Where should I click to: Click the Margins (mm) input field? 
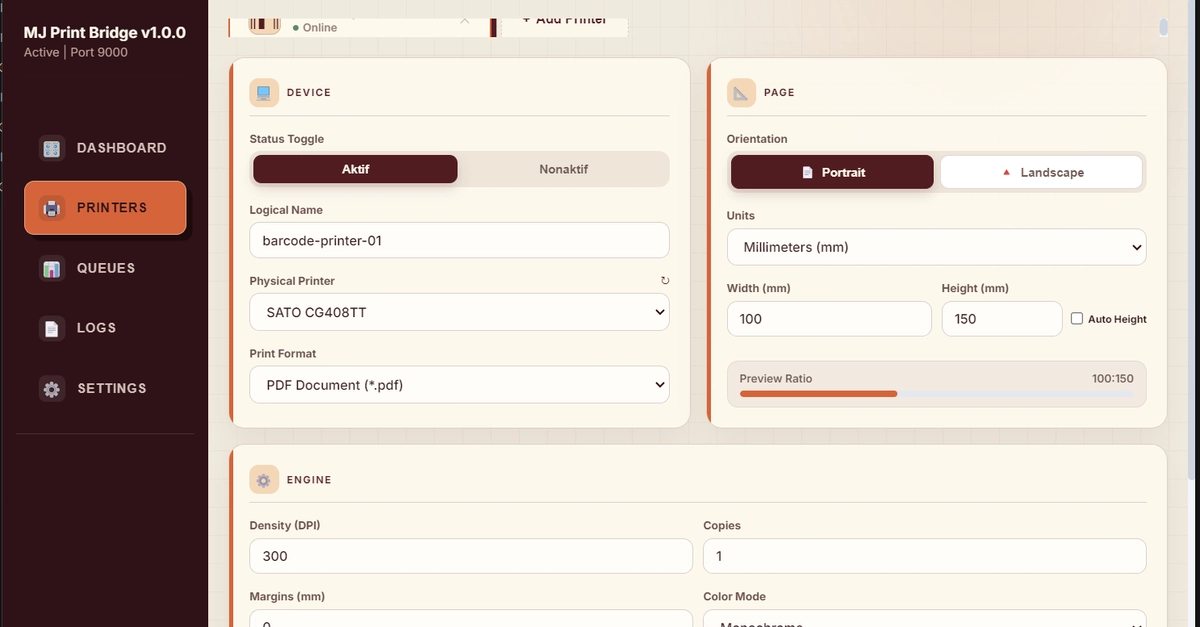click(471, 619)
